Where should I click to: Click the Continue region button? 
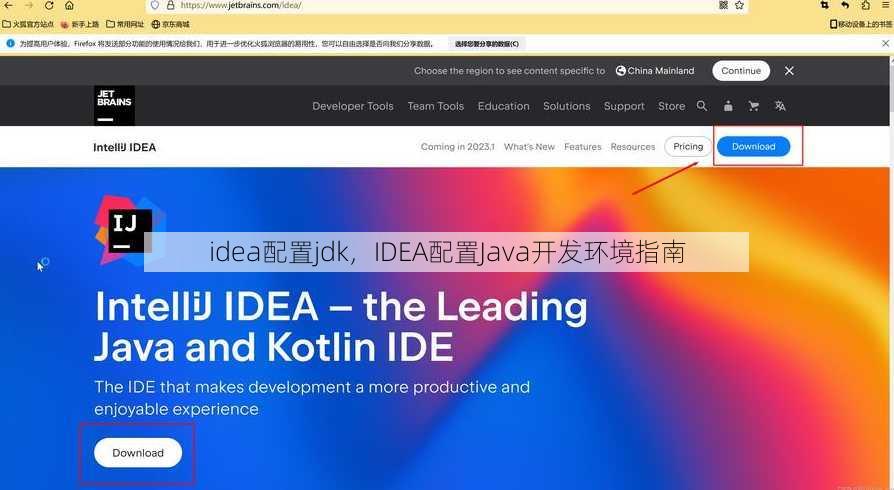pos(741,71)
